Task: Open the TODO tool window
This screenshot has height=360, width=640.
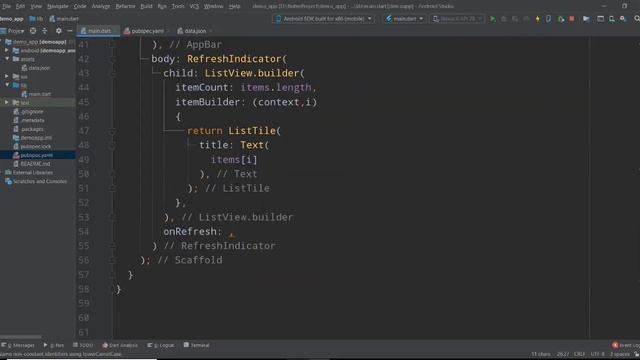Action: [x=83, y=345]
